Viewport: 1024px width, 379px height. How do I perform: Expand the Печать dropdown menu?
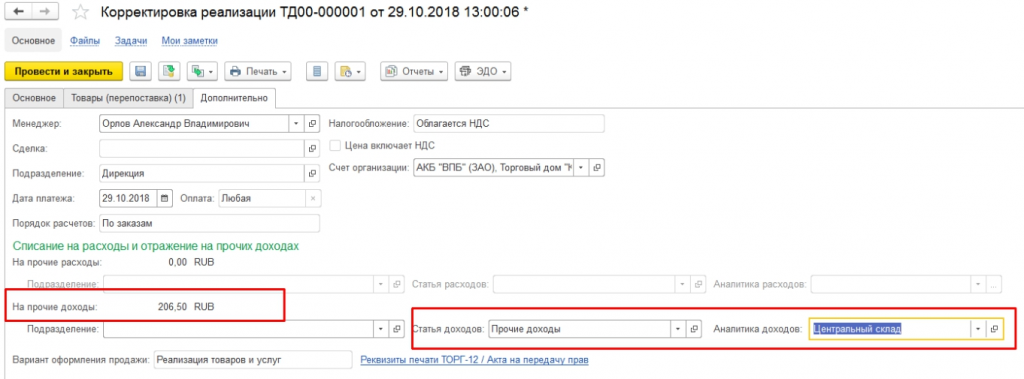point(257,71)
